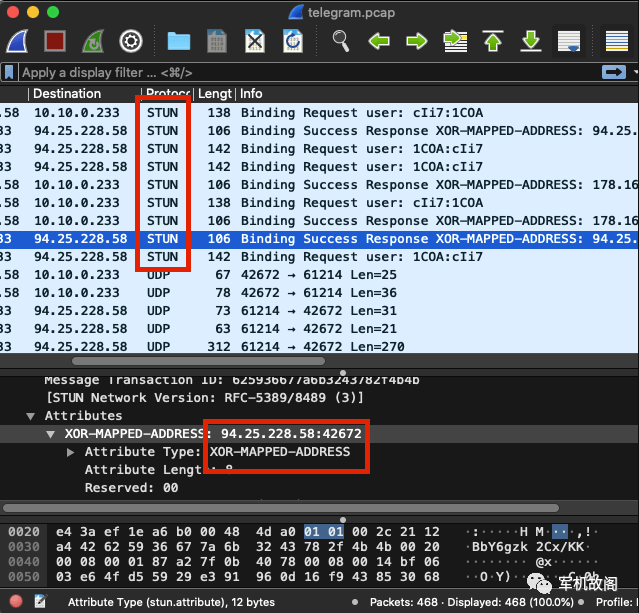Select hex offset row 0030
The image size is (639, 613).
click(x=24, y=547)
